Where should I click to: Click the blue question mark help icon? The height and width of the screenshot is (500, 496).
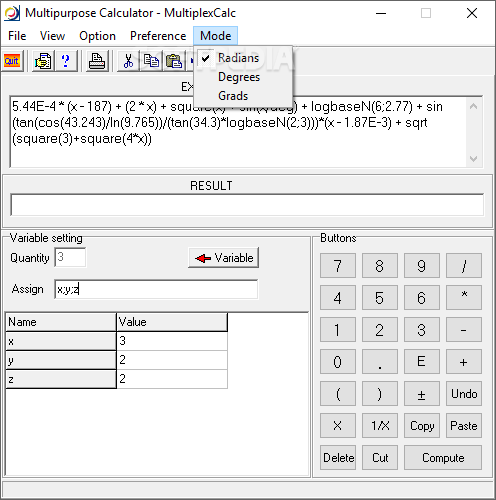point(66,61)
